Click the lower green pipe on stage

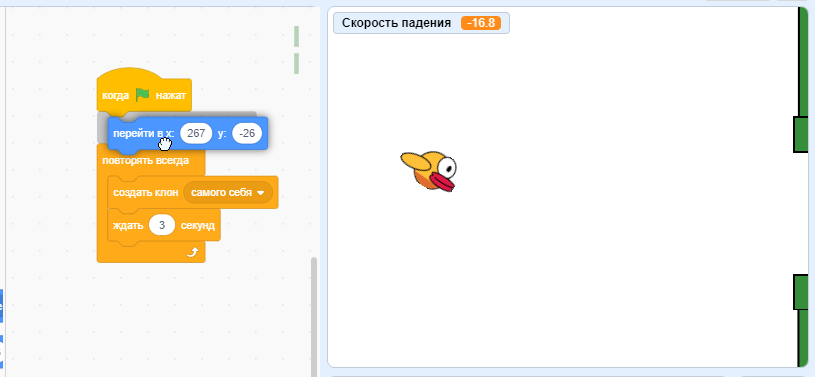click(804, 321)
